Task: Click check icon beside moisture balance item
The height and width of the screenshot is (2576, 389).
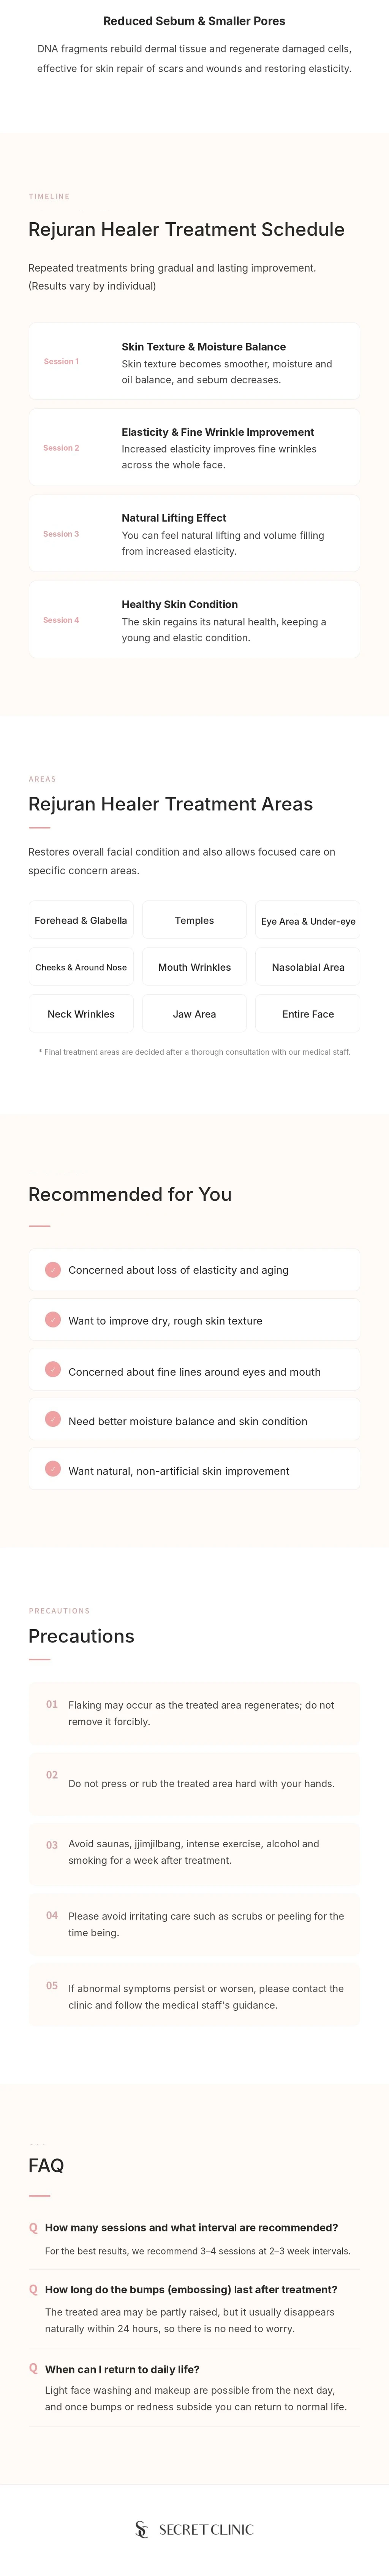Action: (x=53, y=1419)
